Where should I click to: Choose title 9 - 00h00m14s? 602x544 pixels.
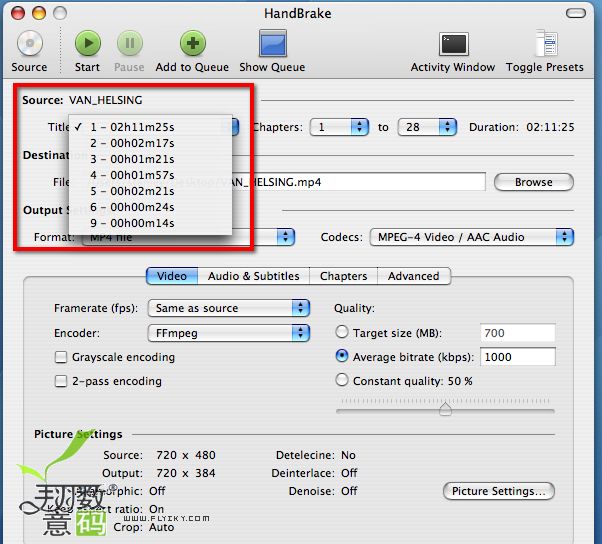click(x=150, y=223)
